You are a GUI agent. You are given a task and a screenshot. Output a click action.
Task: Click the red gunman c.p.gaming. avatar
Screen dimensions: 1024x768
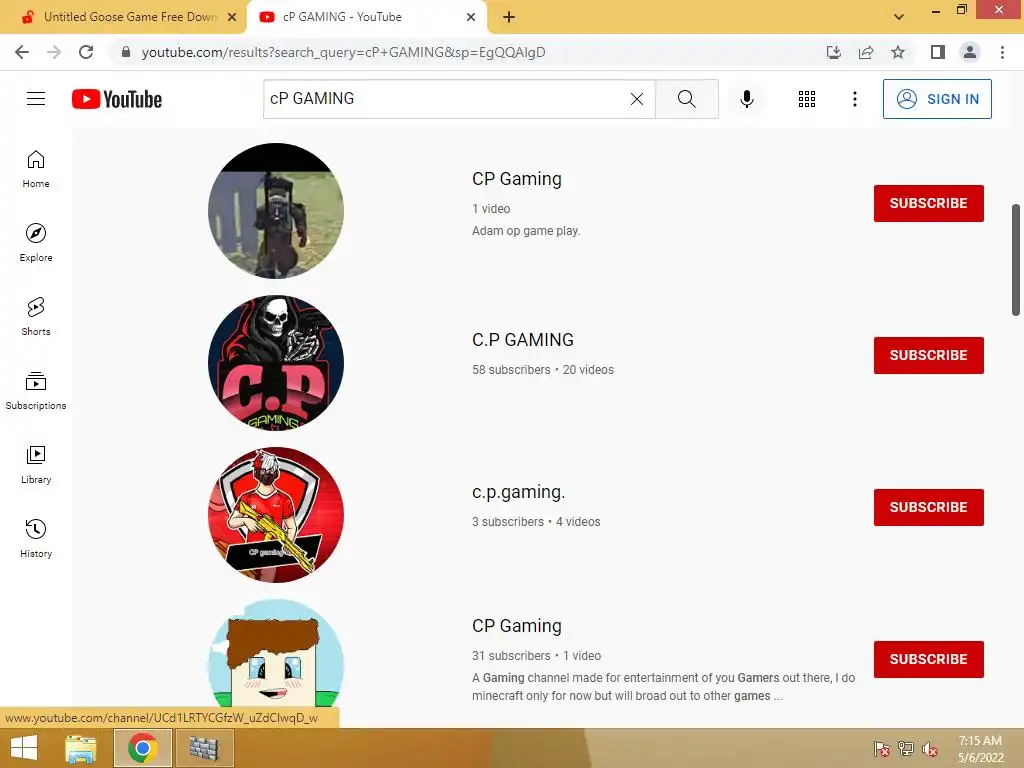coord(276,515)
